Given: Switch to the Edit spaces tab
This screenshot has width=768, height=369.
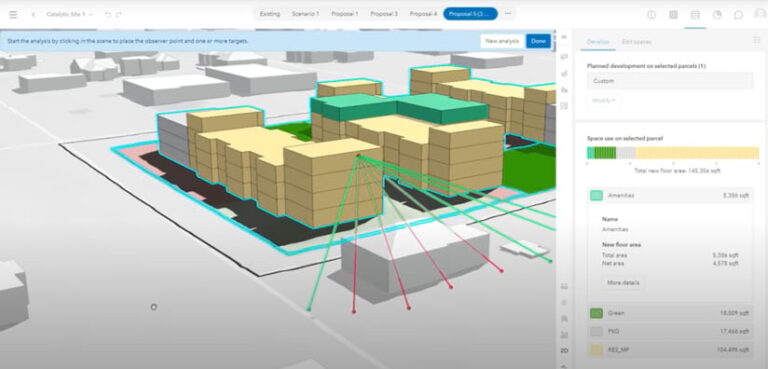Looking at the screenshot, I should coord(636,42).
